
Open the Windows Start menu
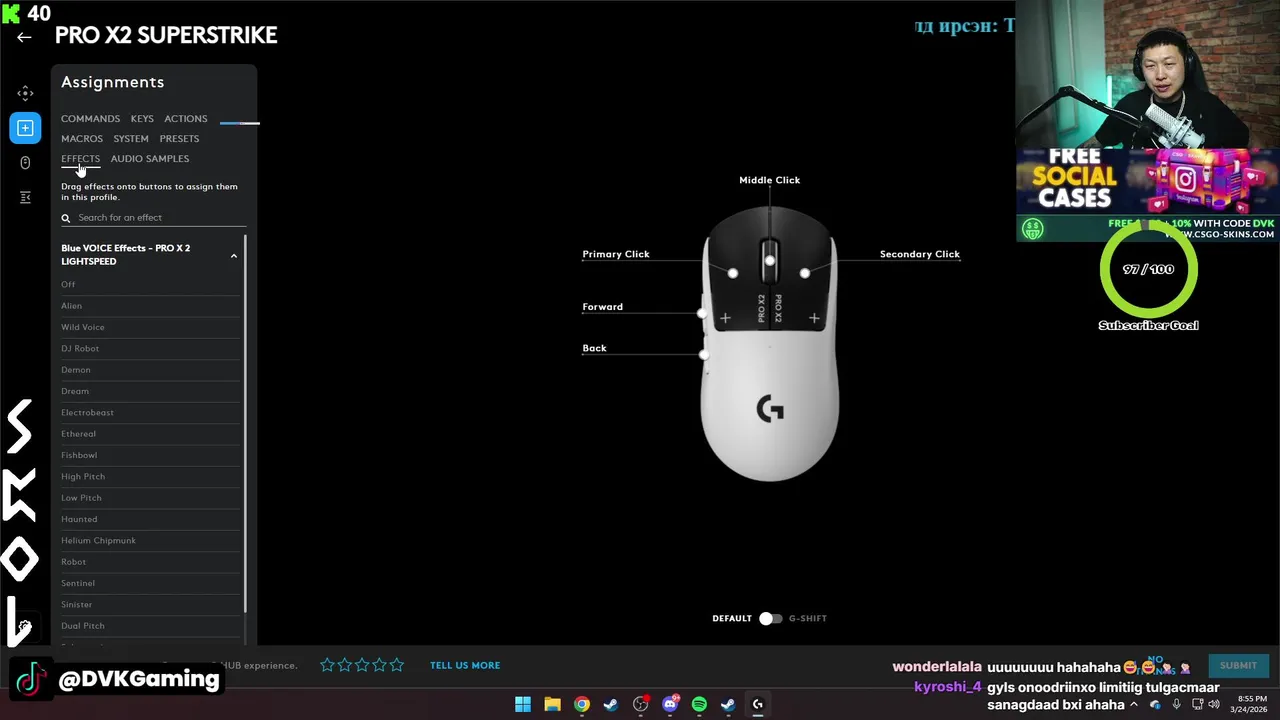[x=523, y=704]
